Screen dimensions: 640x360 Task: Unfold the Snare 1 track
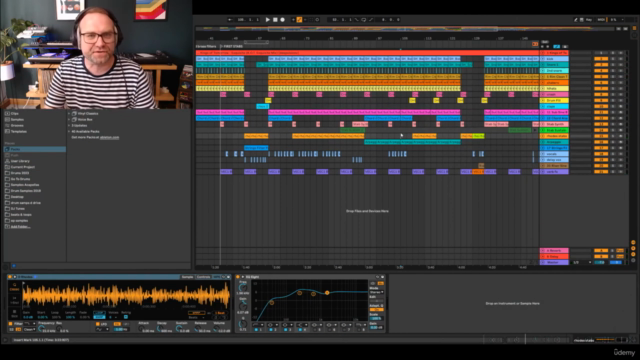(x=543, y=64)
